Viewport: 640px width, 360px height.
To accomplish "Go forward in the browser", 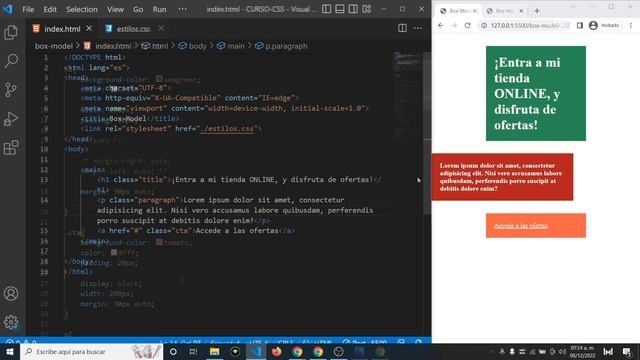I will (x=454, y=25).
